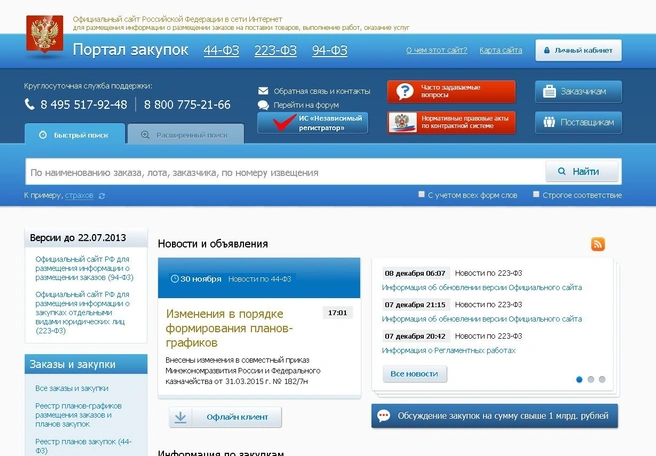Image resolution: width=656 pixels, height=456 pixels.
Task: Click support phone 8 800 775-21-66
Action: 187,105
